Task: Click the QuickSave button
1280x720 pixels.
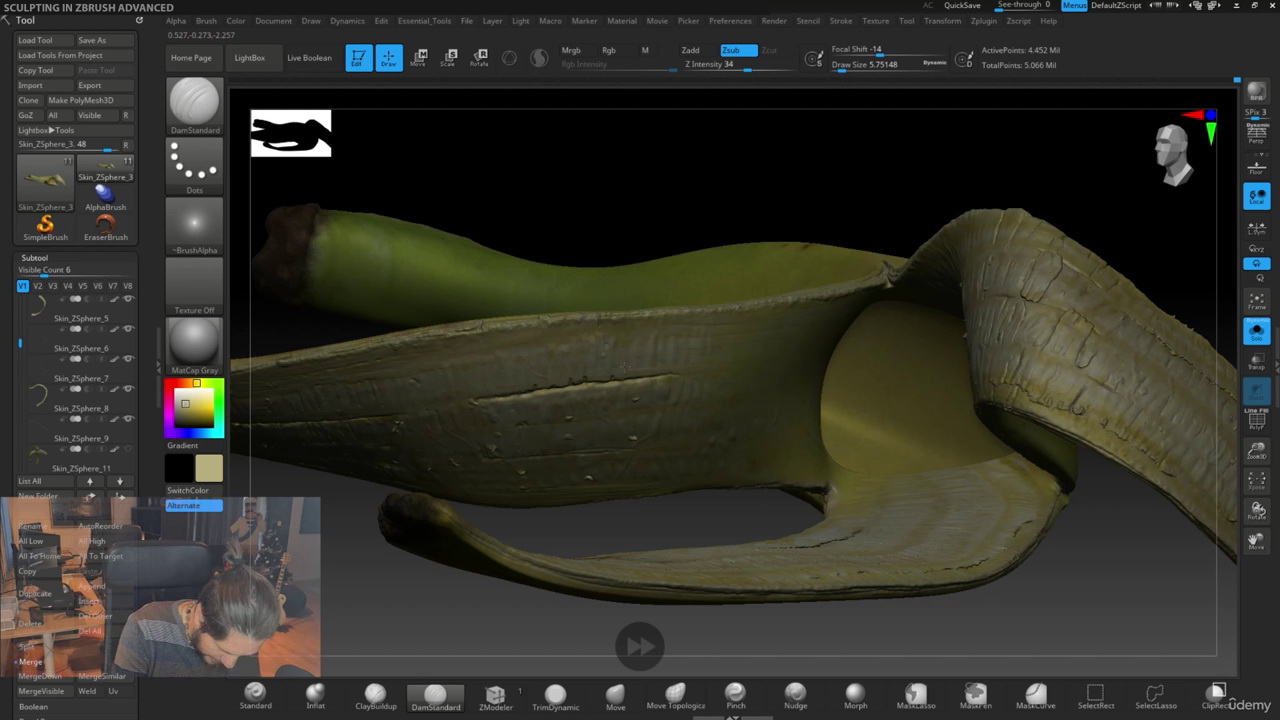Action: (962, 5)
